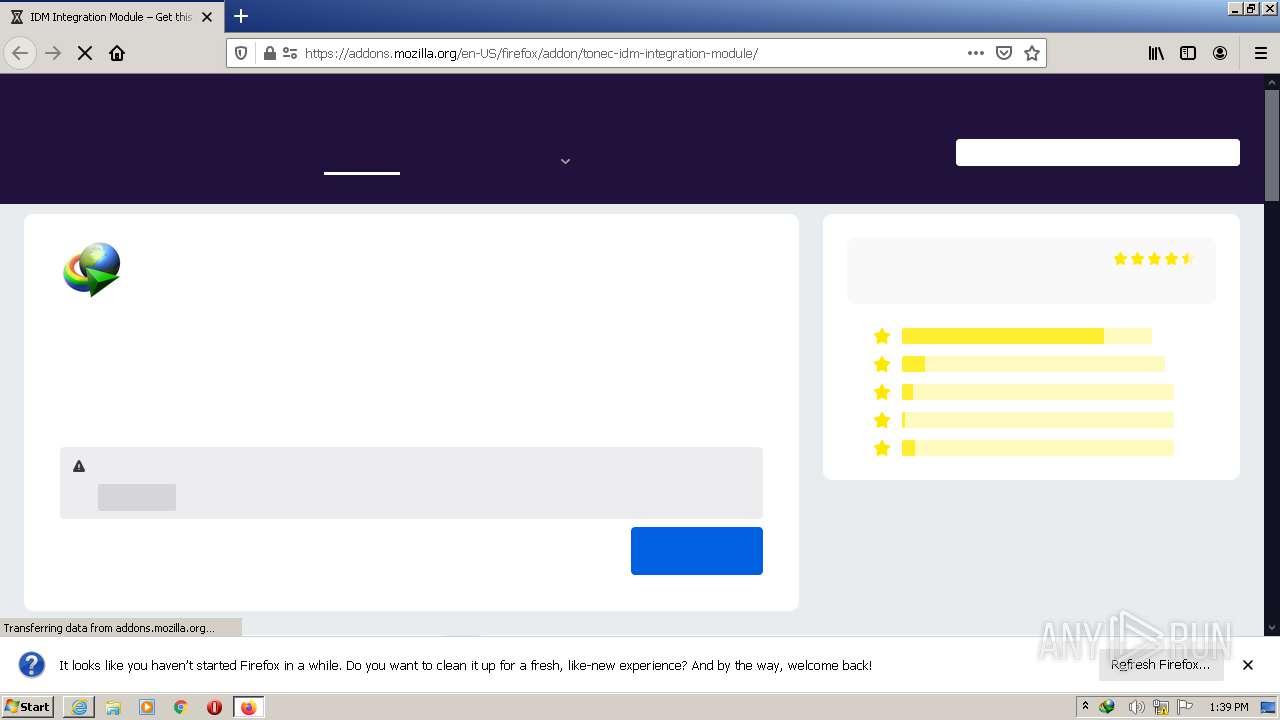Select the IDM Integration Module tab

[111, 17]
